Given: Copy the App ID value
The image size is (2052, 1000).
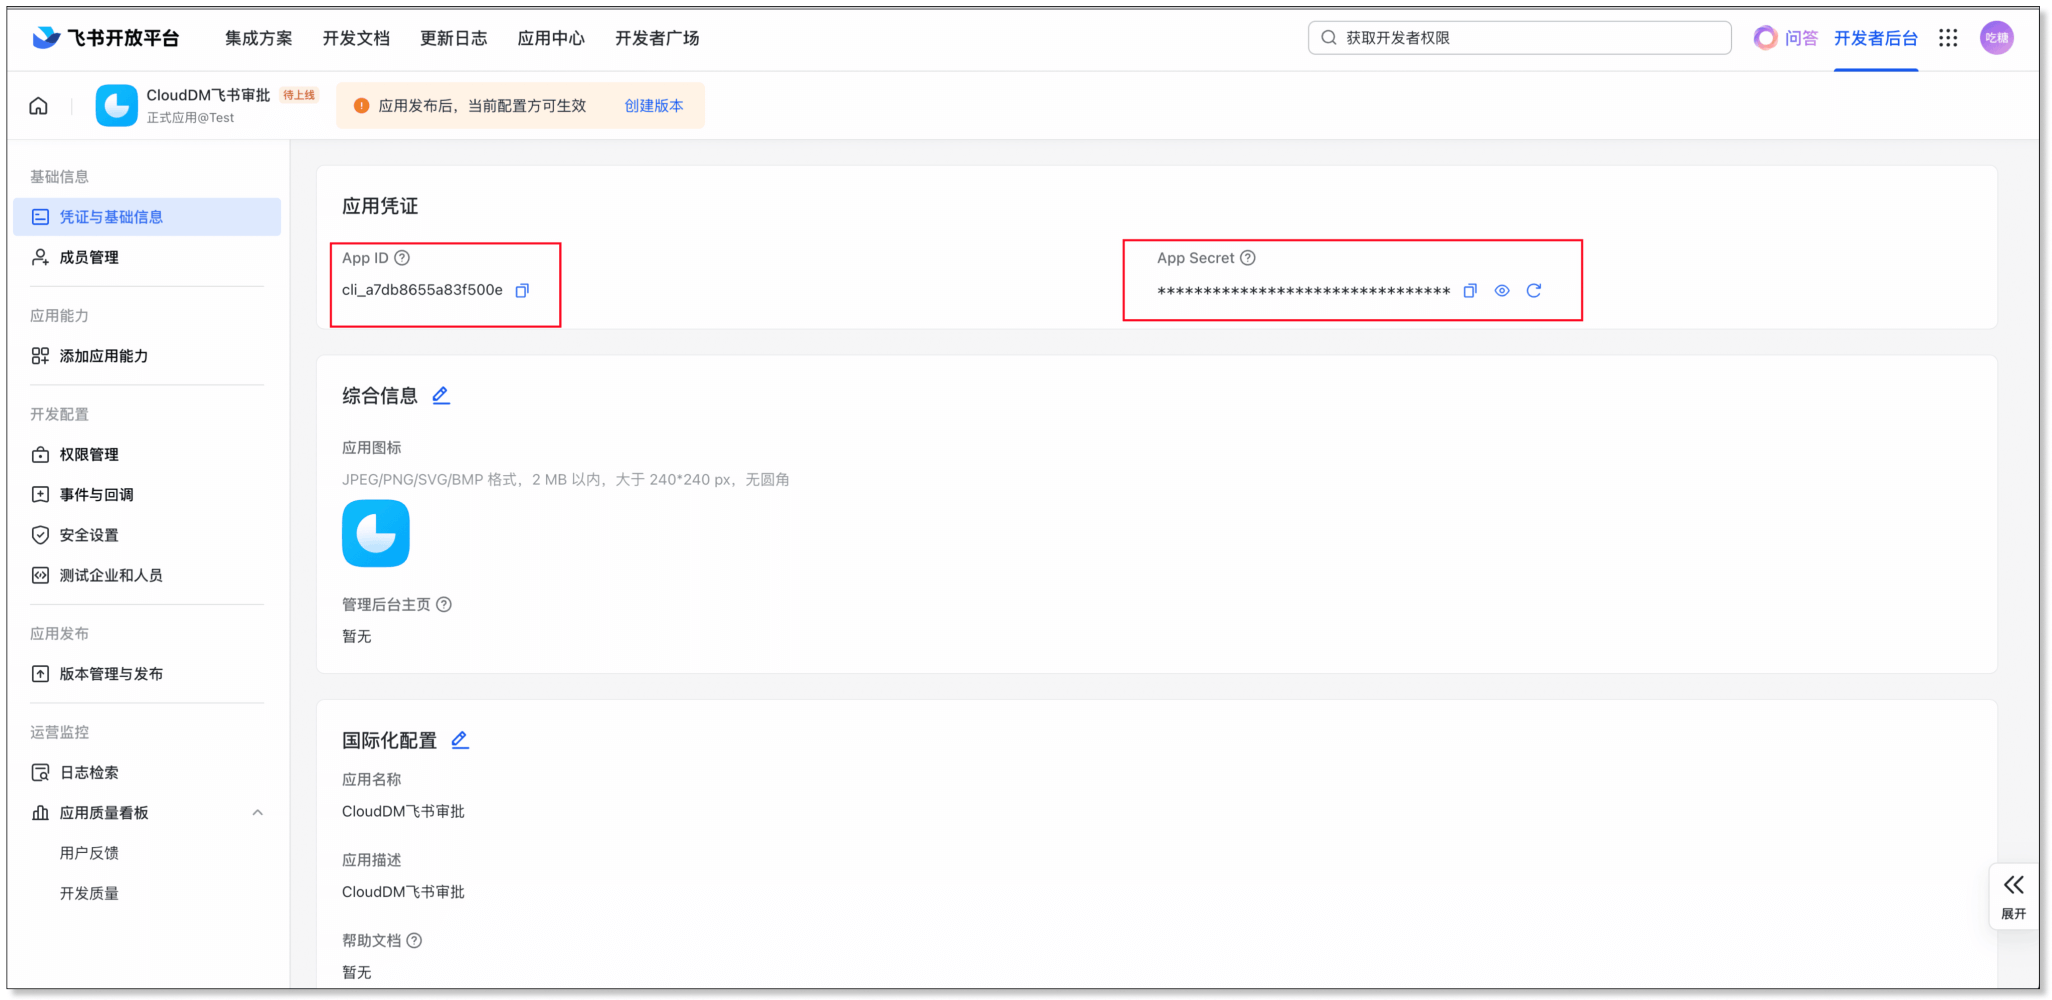Looking at the screenshot, I should [522, 291].
